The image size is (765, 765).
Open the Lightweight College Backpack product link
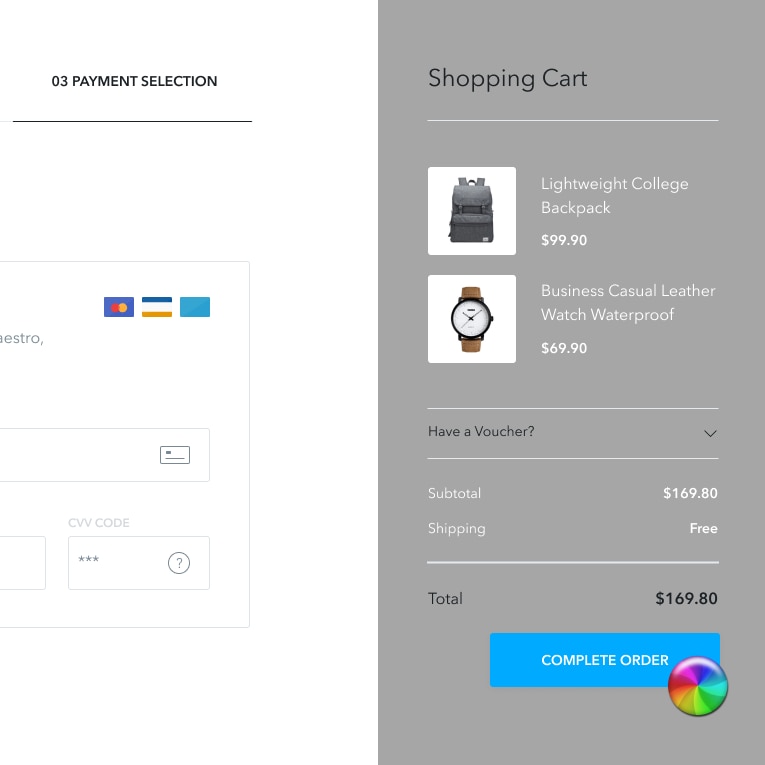point(614,196)
